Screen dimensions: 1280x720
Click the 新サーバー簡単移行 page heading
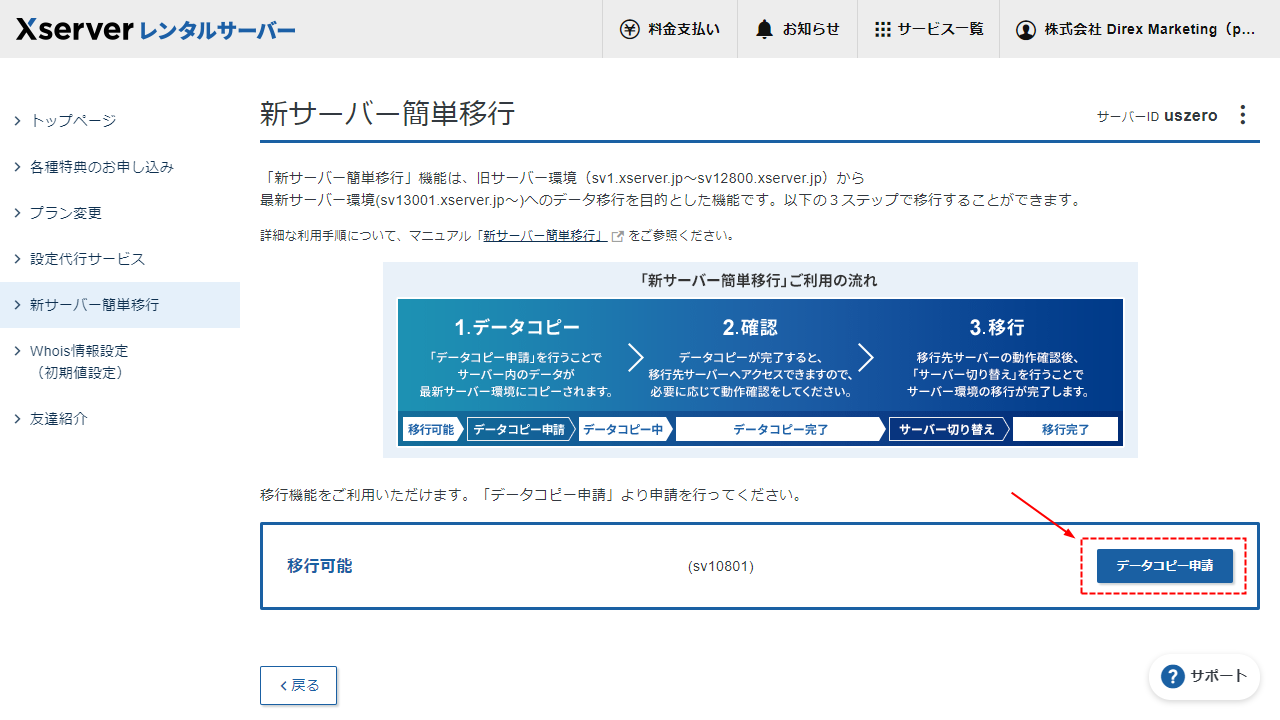[388, 113]
